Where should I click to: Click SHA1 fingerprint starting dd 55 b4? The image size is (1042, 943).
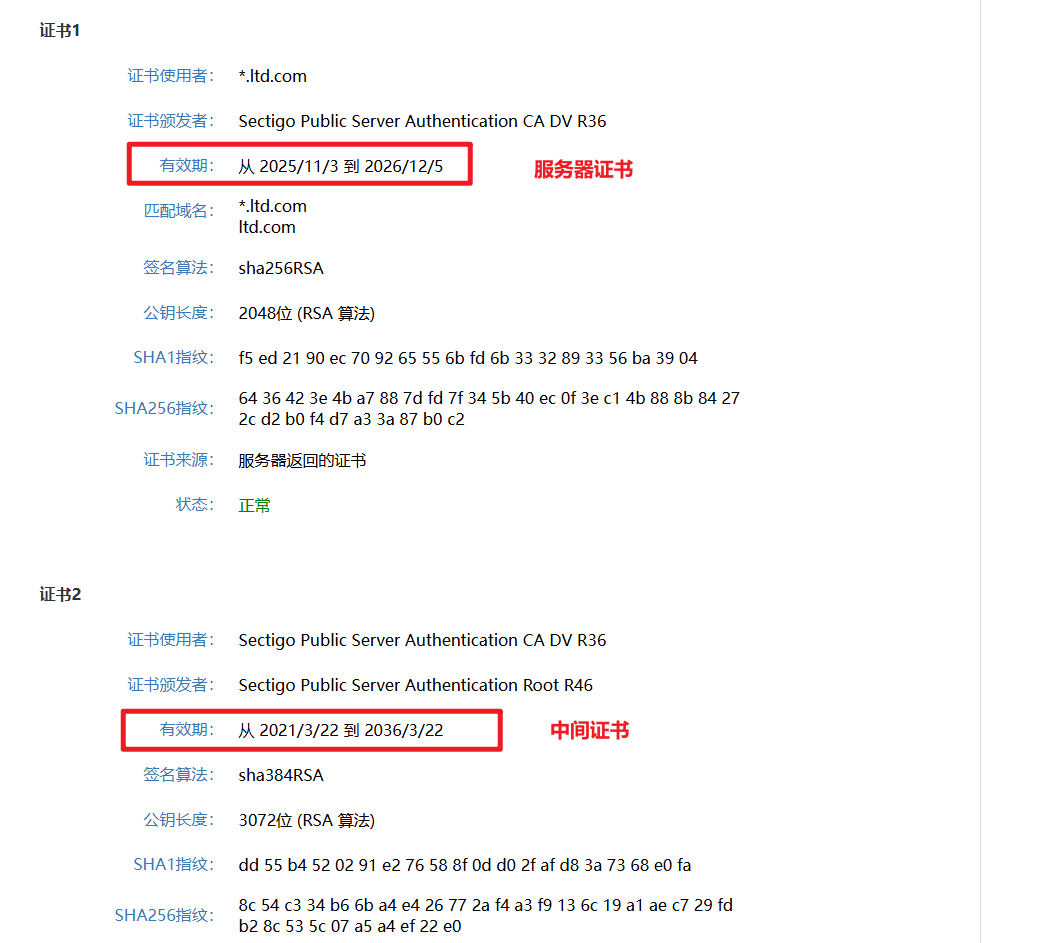click(465, 865)
